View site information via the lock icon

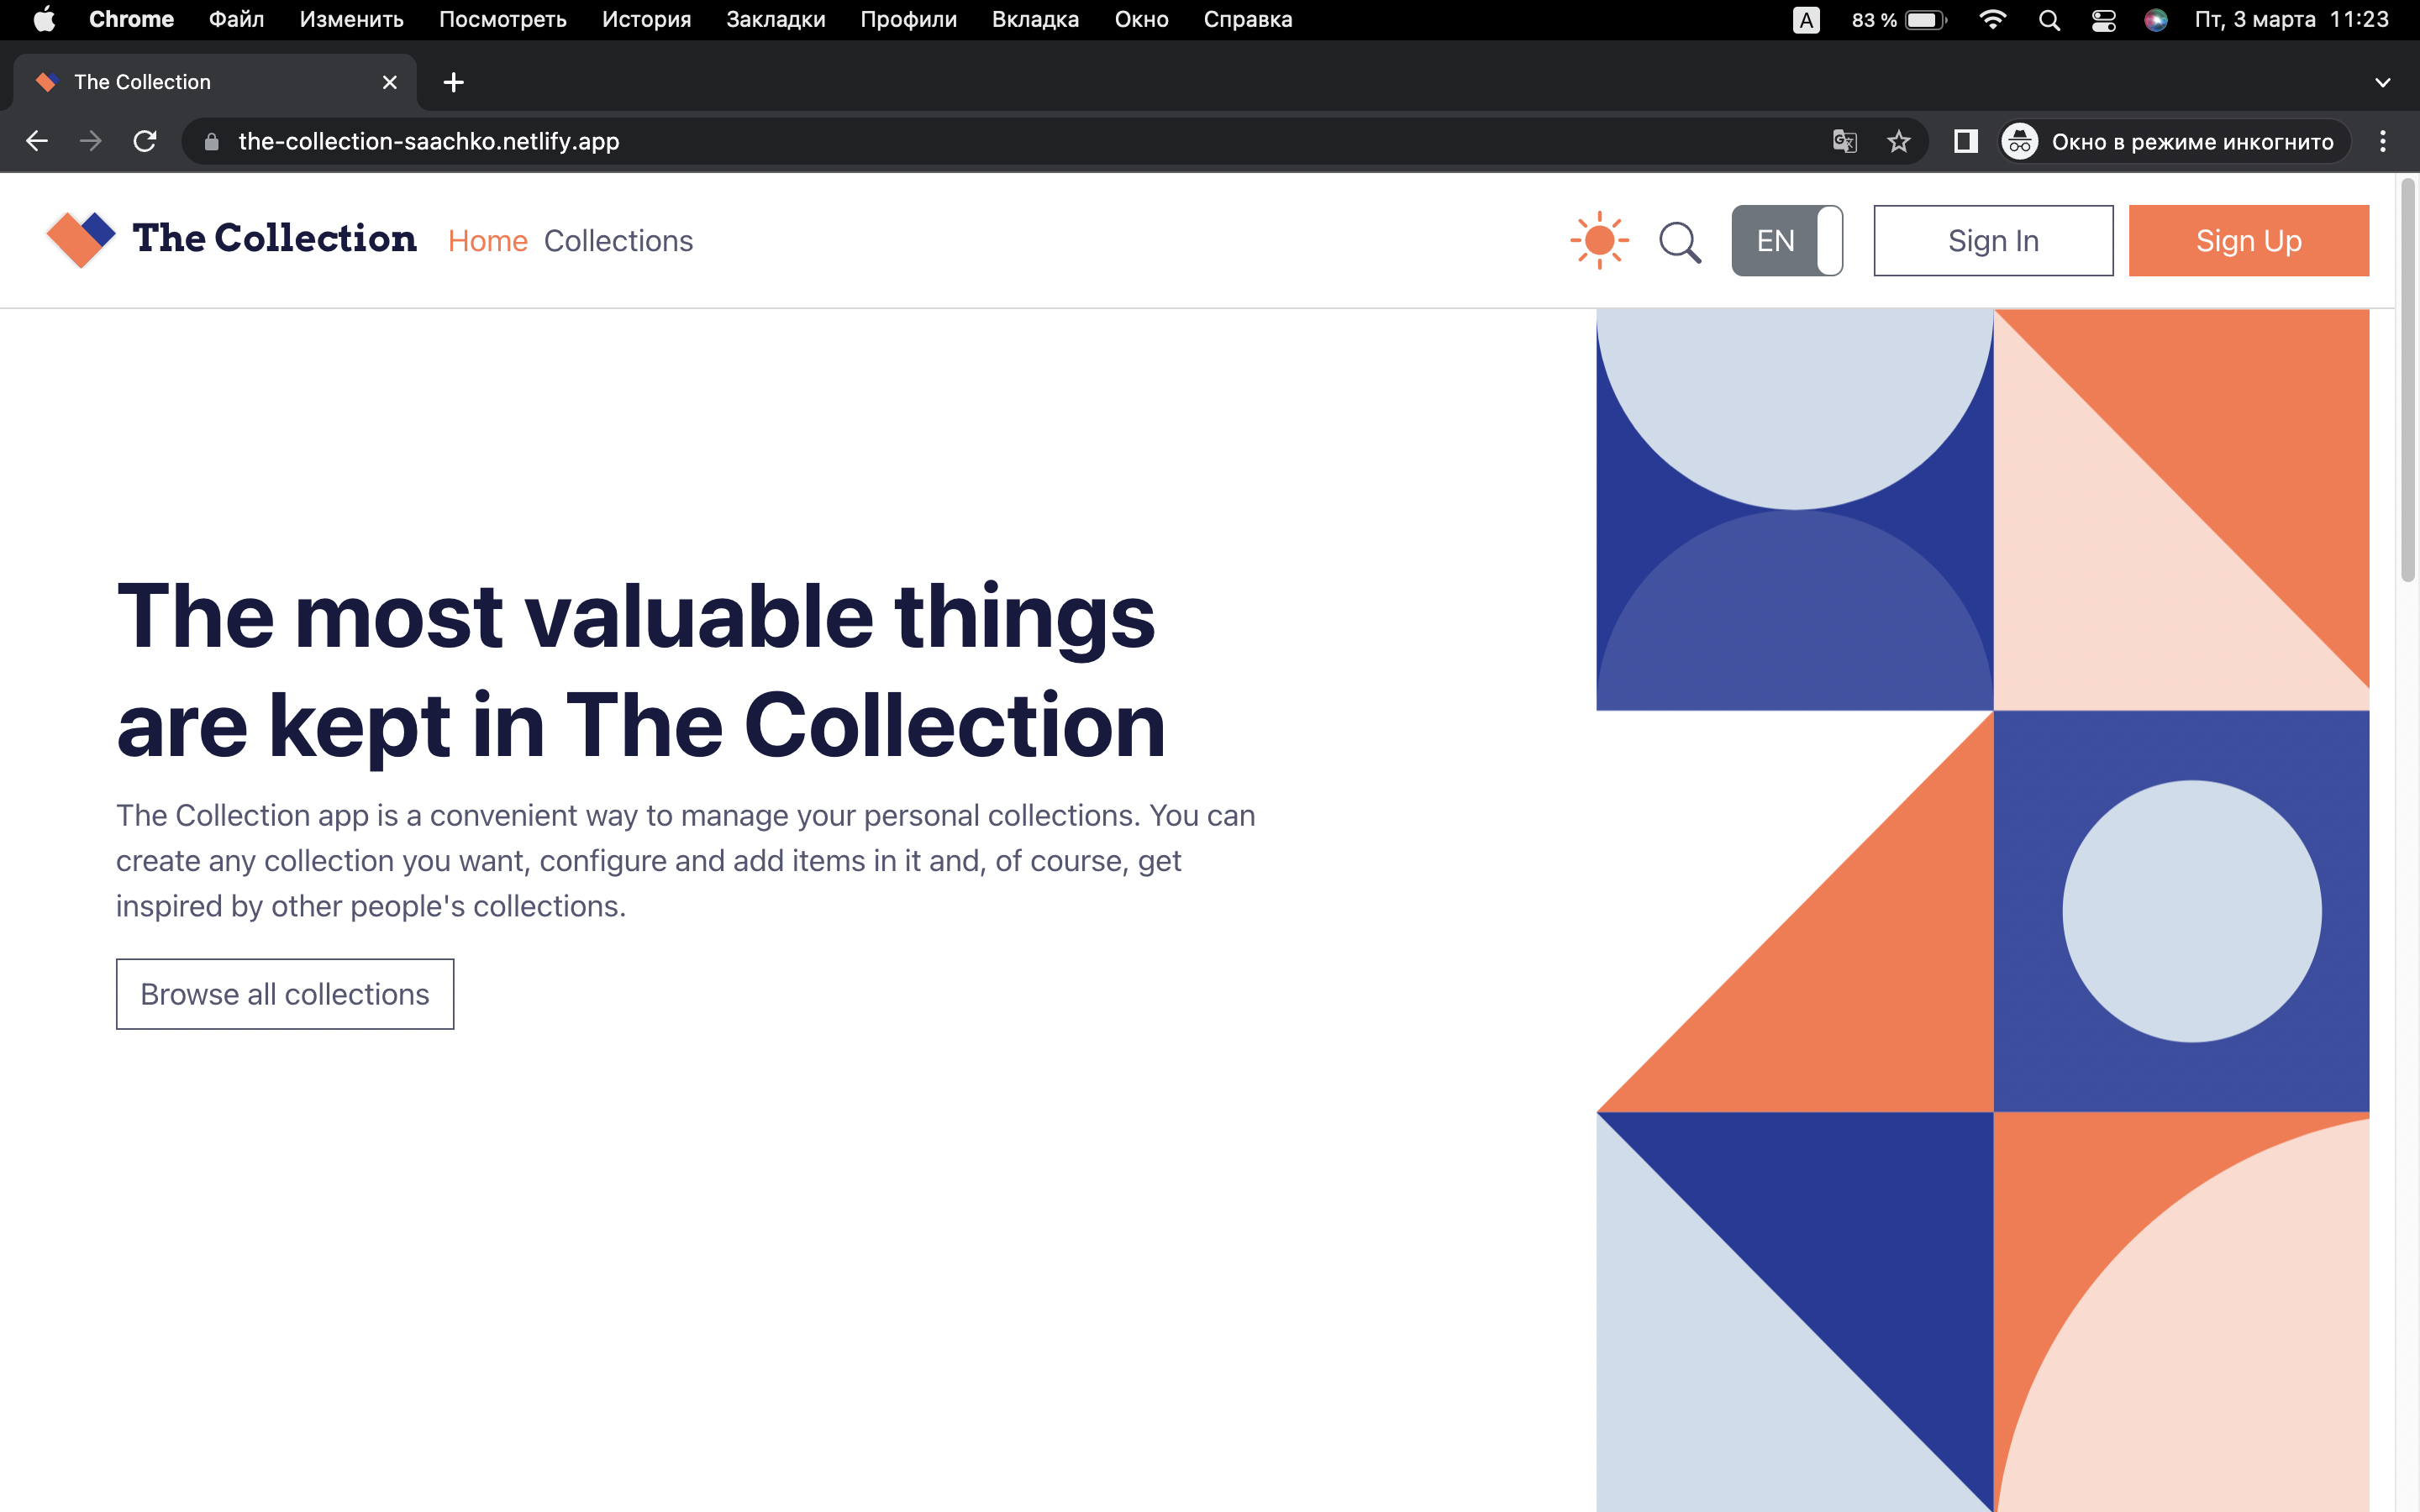point(211,141)
